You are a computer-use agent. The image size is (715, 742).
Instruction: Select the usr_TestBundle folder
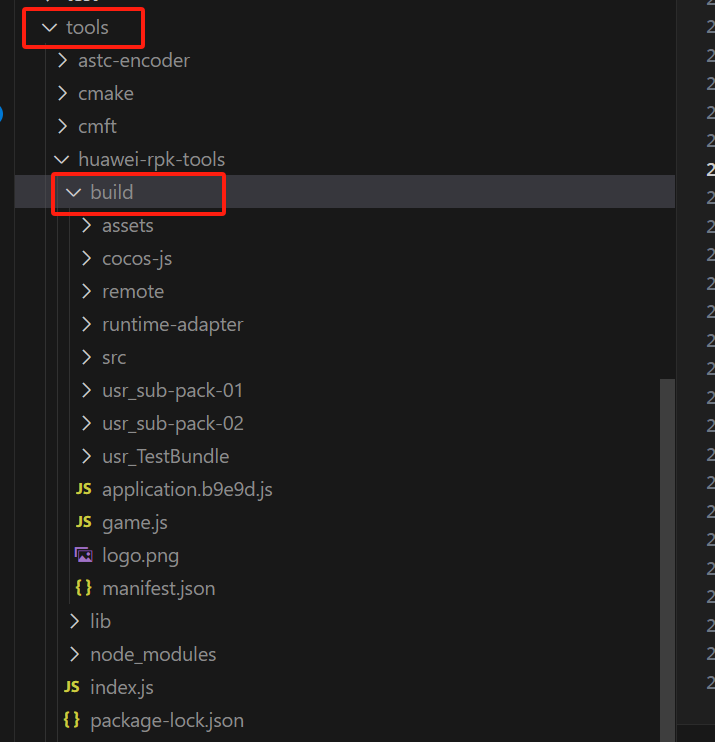click(x=165, y=457)
